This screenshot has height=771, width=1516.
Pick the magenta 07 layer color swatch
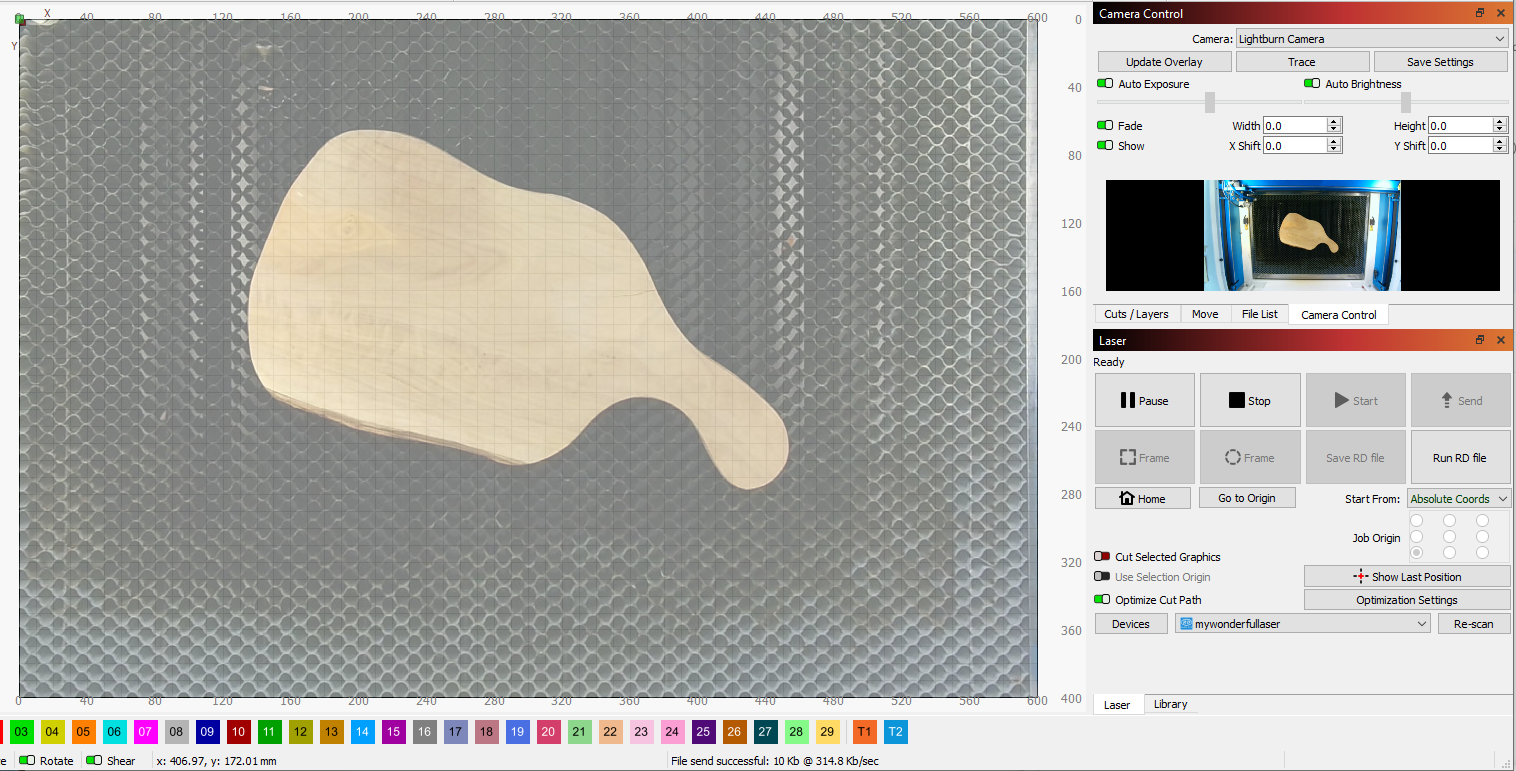145,732
